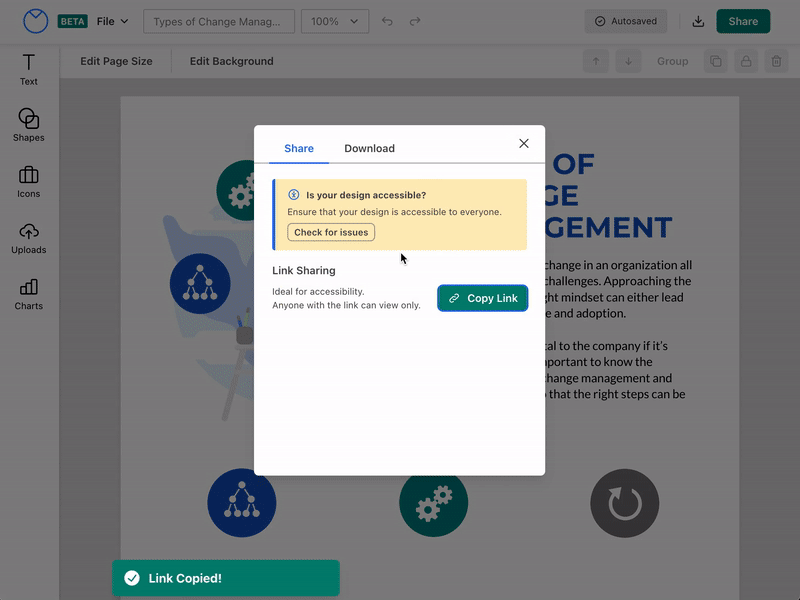Click the duplicate icon in the toolbar

tap(715, 61)
